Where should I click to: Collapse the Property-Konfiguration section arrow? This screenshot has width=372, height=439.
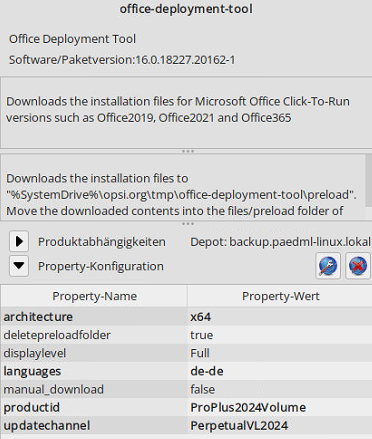coord(19,266)
